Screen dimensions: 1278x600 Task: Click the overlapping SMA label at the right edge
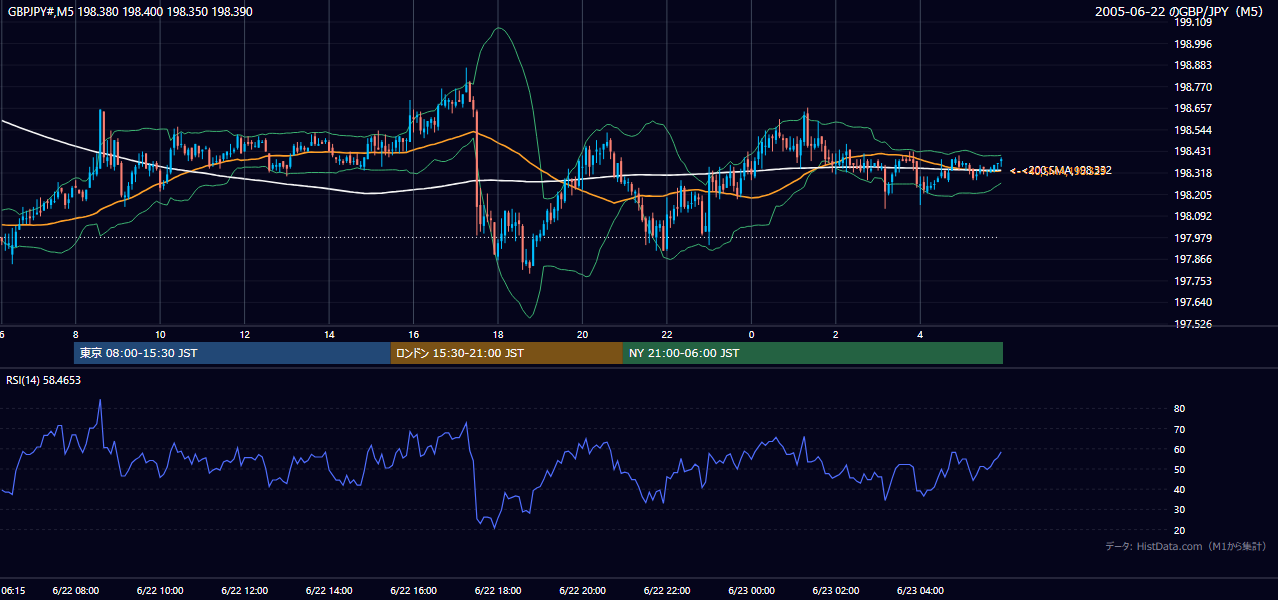(1060, 171)
